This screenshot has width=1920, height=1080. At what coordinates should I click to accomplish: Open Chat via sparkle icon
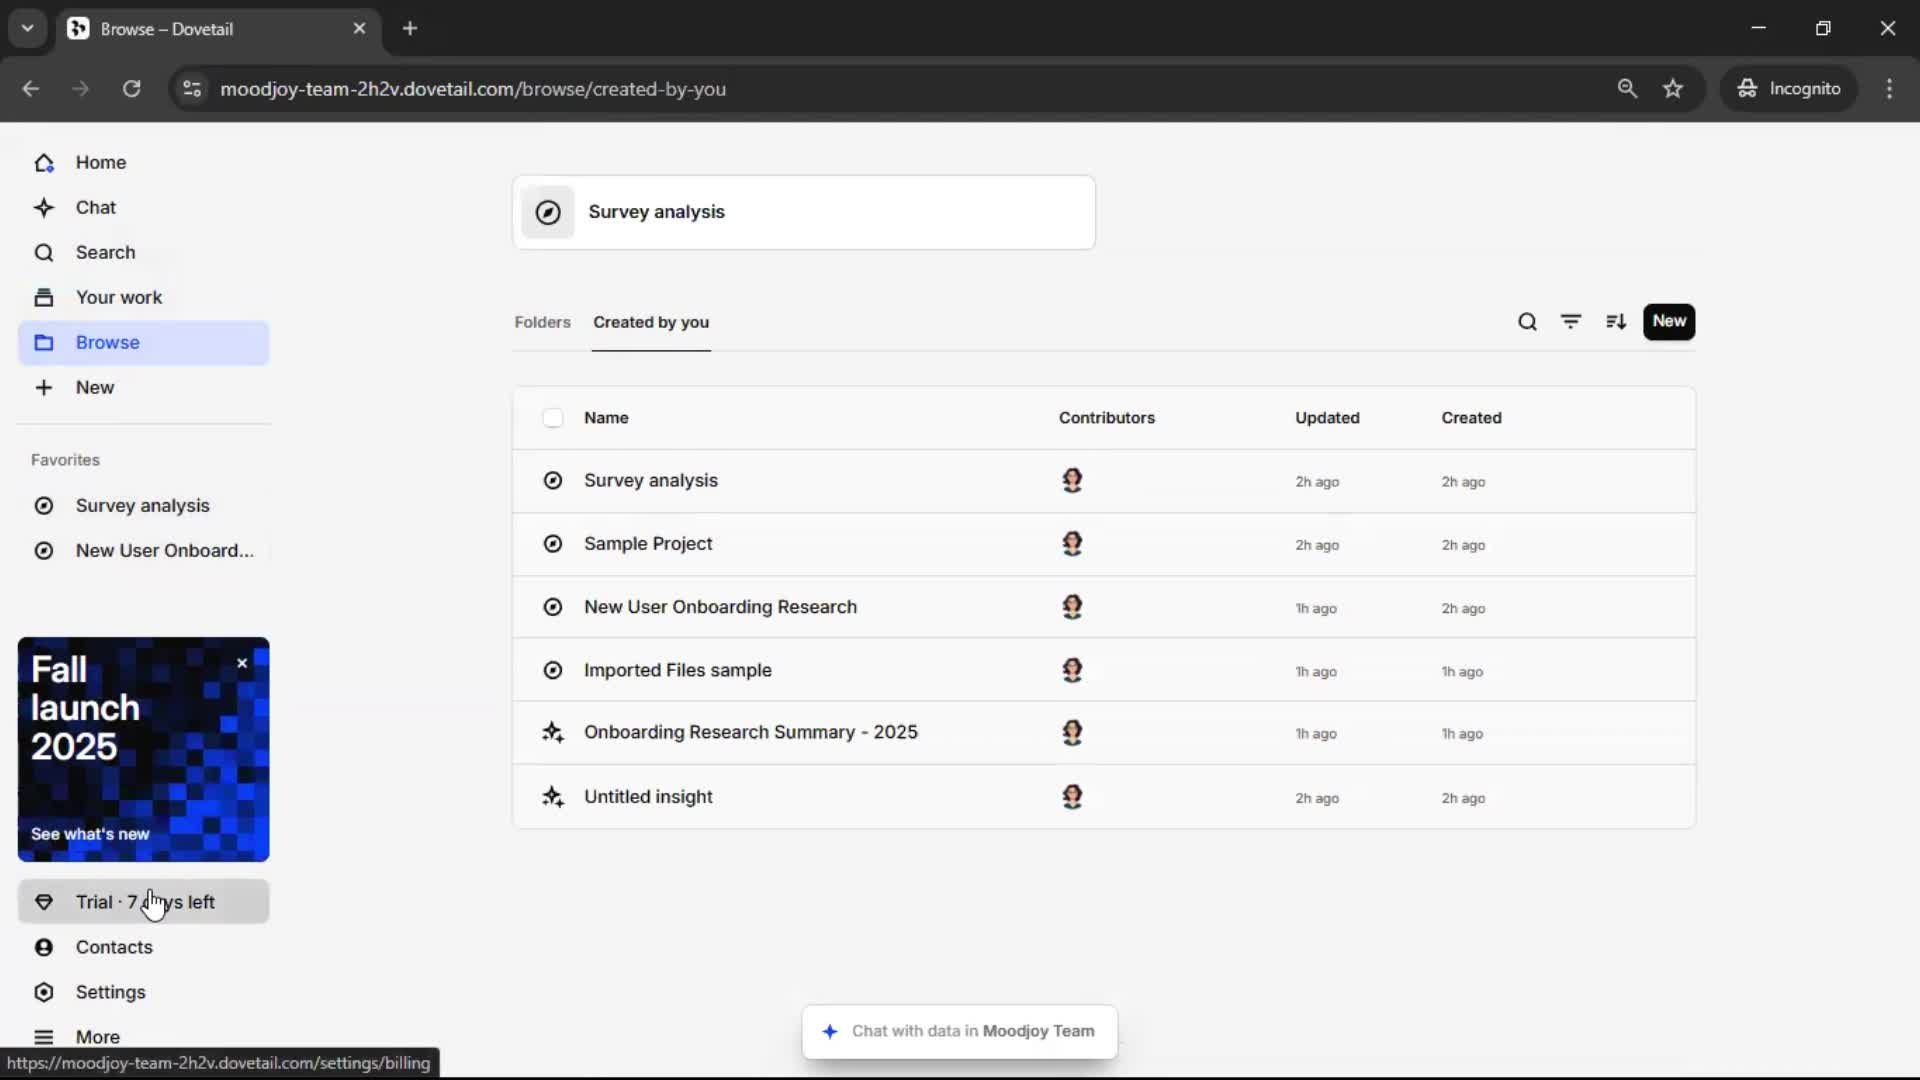[44, 208]
